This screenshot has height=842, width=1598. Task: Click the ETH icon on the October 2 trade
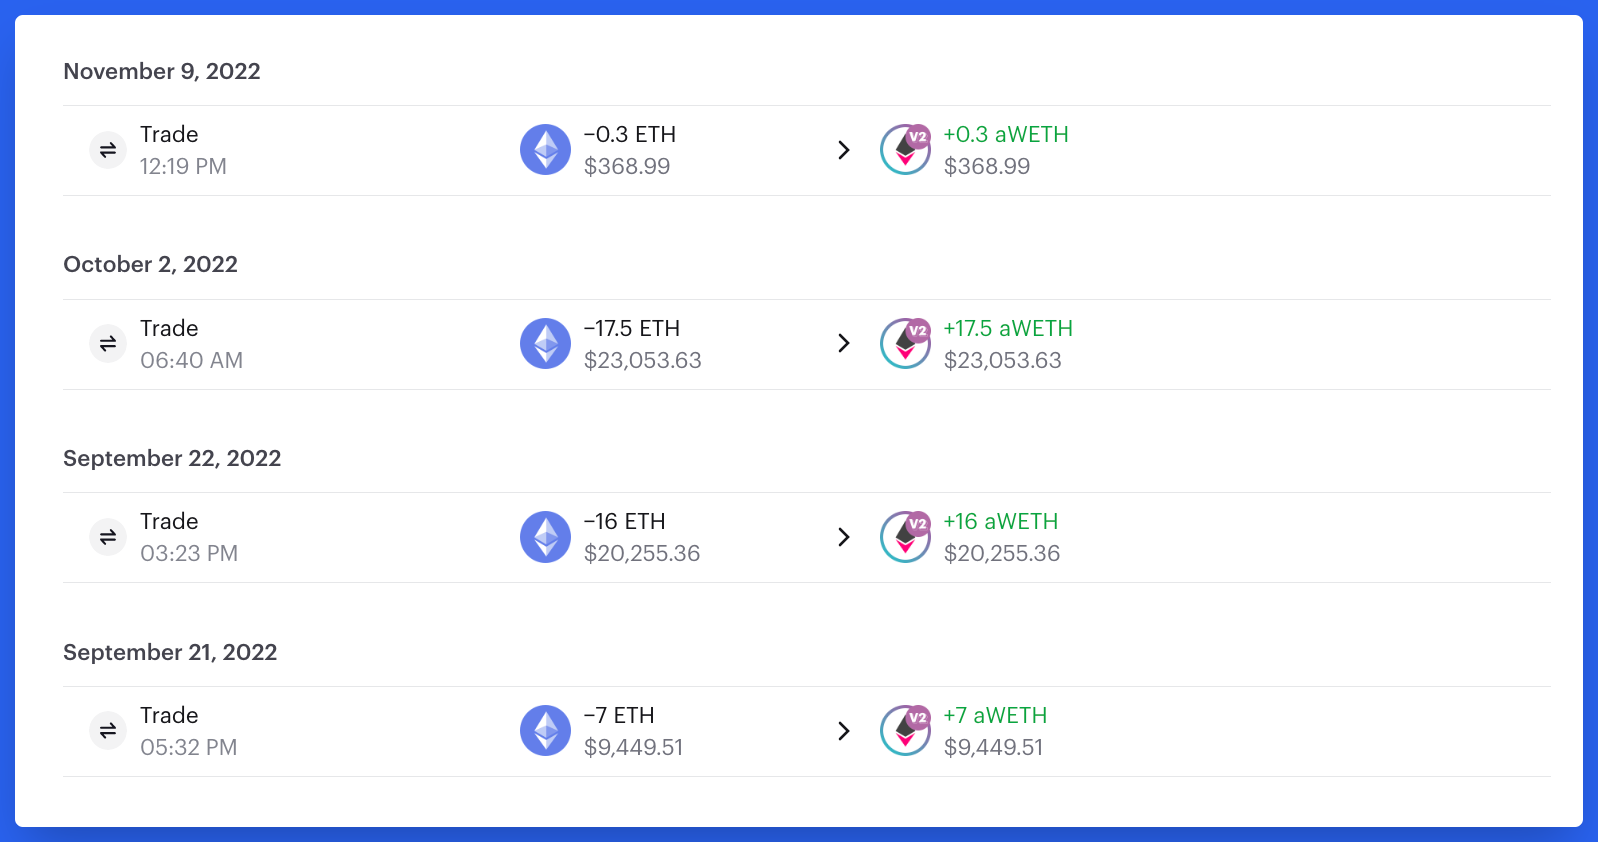tap(545, 343)
